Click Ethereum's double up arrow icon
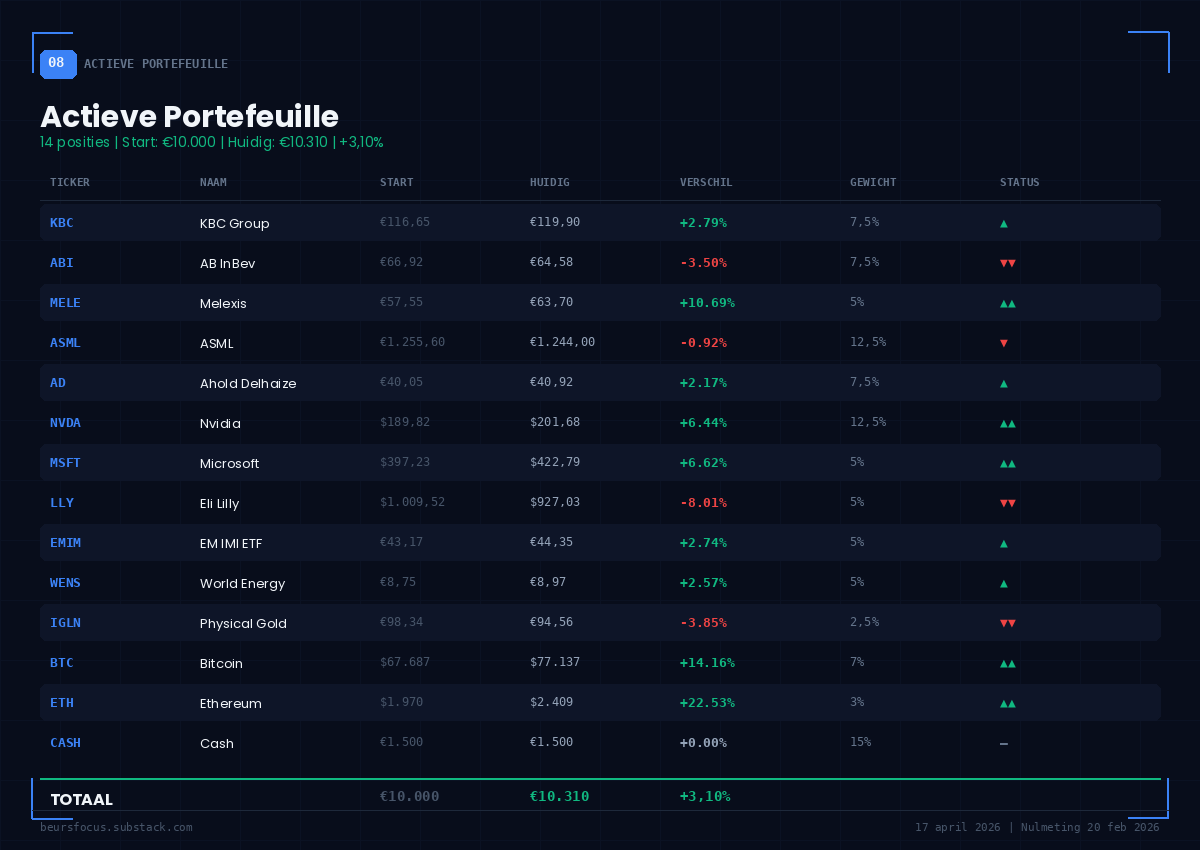The image size is (1200, 850). 1008,702
